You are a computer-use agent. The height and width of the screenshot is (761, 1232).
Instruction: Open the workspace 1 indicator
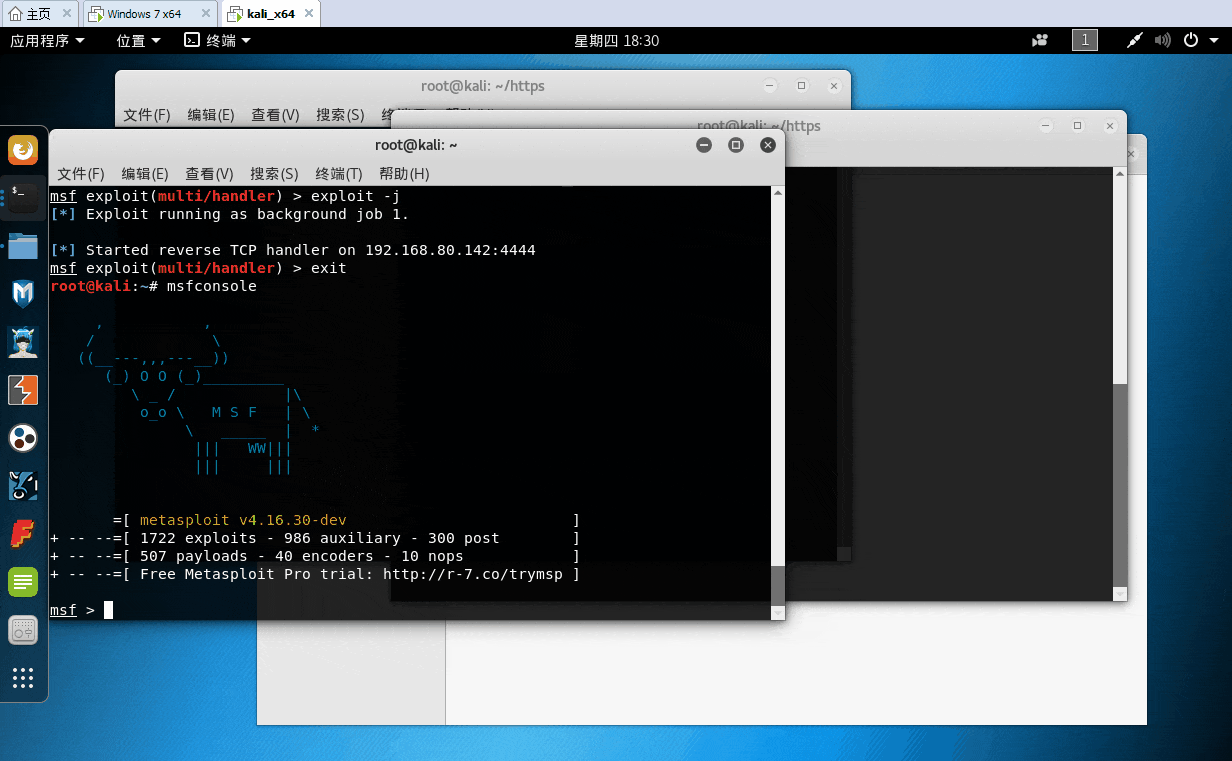[x=1085, y=41]
